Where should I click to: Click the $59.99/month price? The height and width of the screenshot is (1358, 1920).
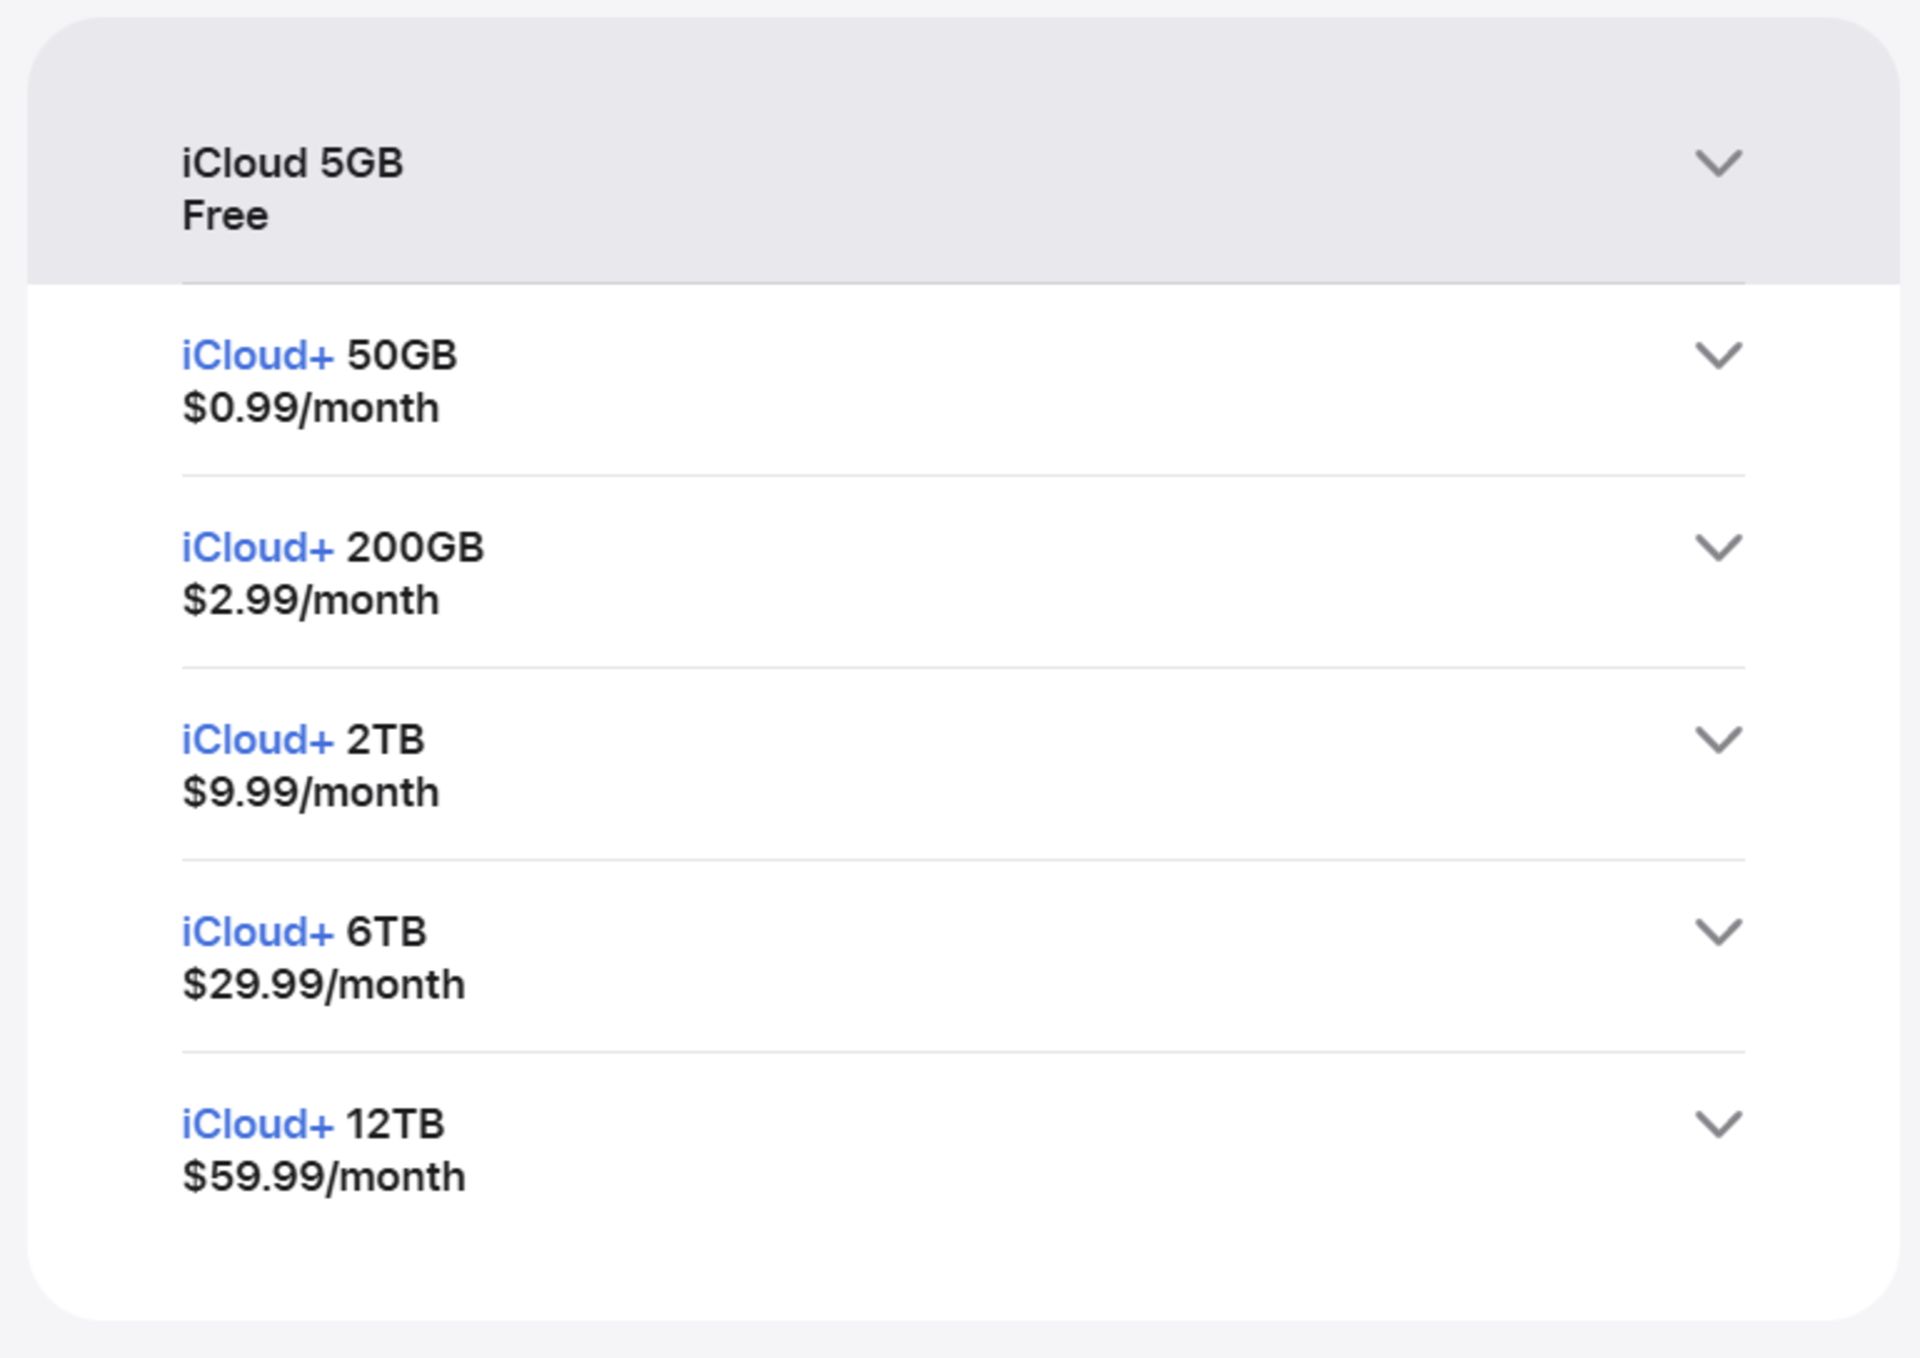[x=324, y=1176]
